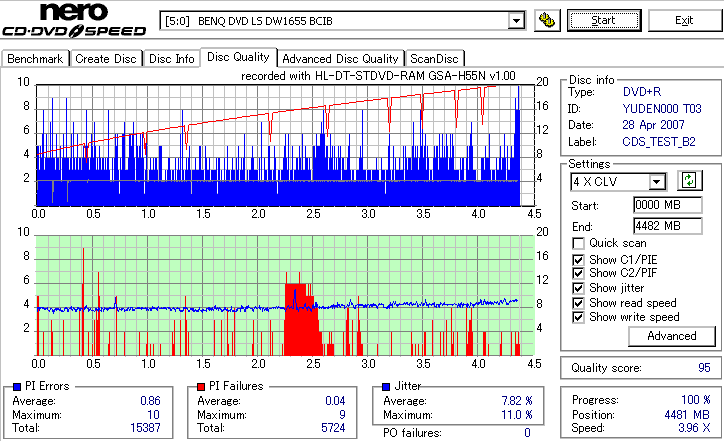Open the Advanced settings button

tap(672, 336)
